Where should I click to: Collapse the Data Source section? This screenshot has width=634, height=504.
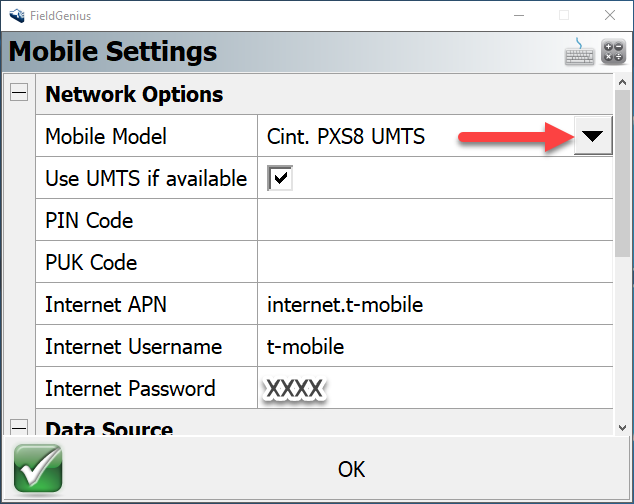click(19, 428)
